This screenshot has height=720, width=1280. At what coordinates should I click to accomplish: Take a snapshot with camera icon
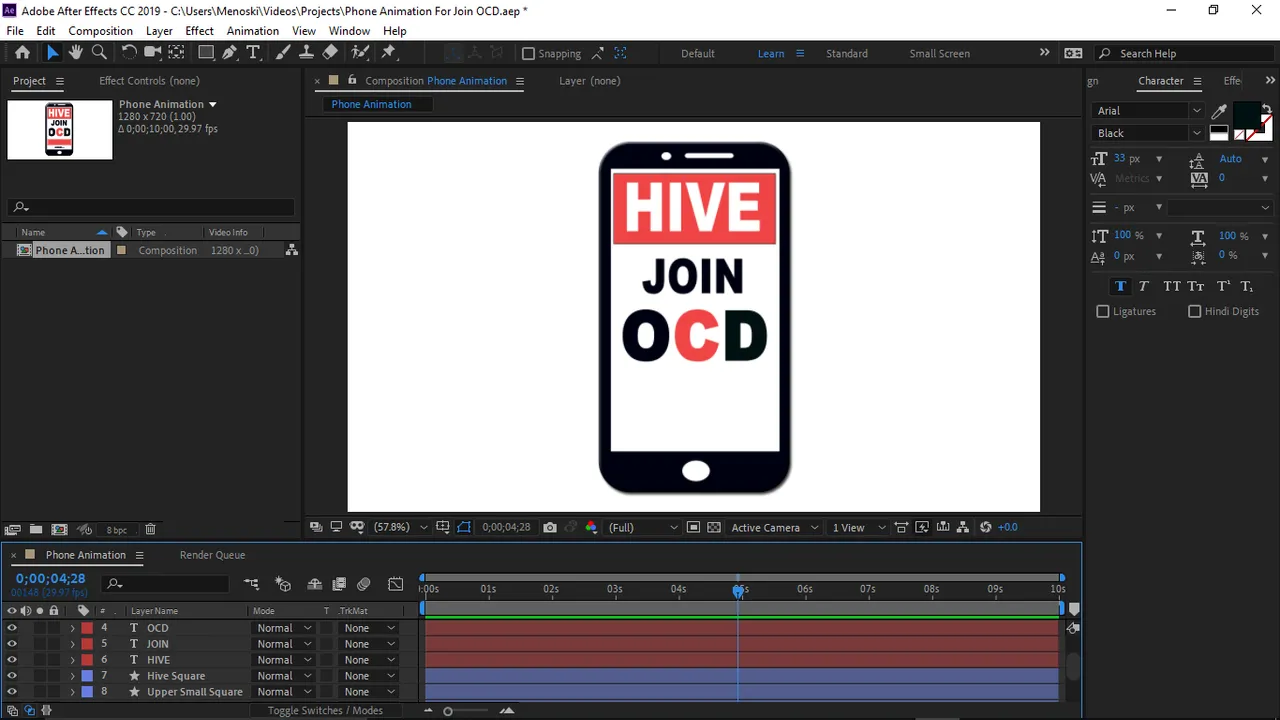coord(550,527)
